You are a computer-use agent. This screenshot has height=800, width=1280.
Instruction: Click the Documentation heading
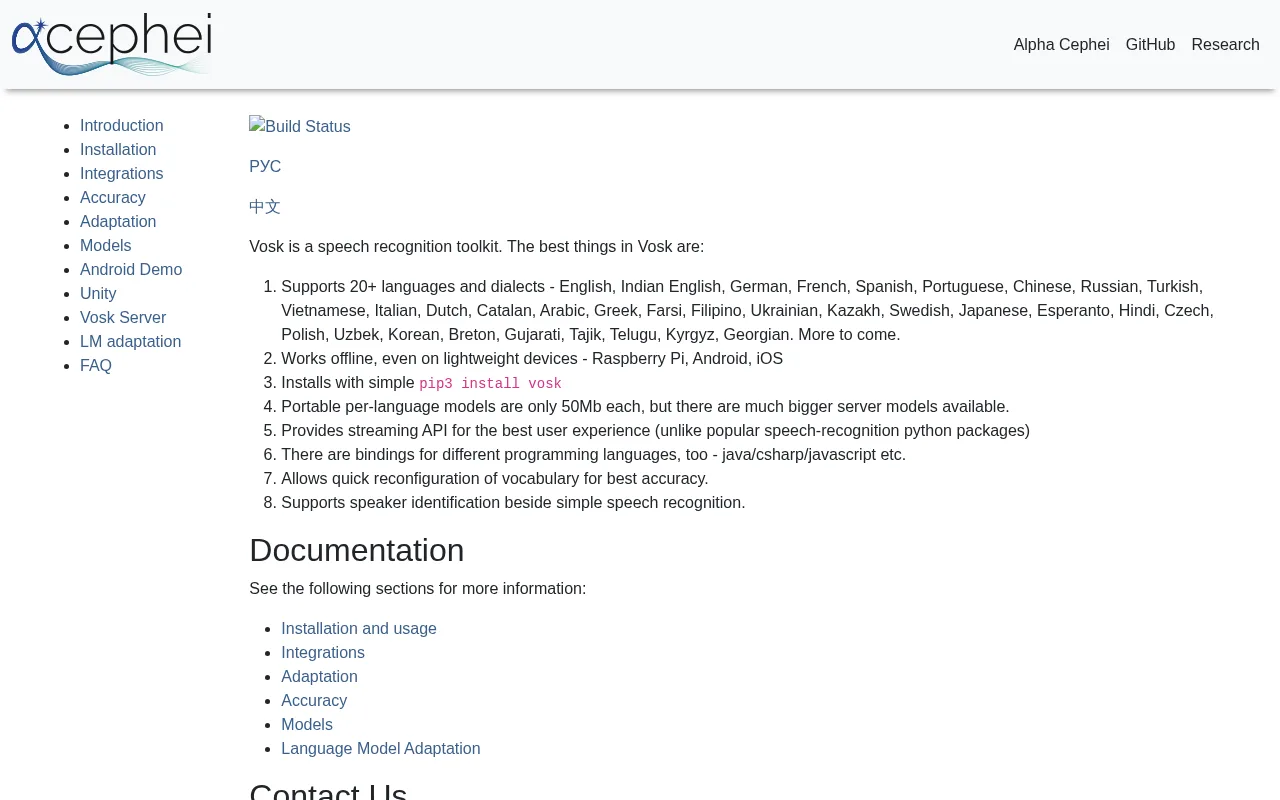tap(357, 551)
